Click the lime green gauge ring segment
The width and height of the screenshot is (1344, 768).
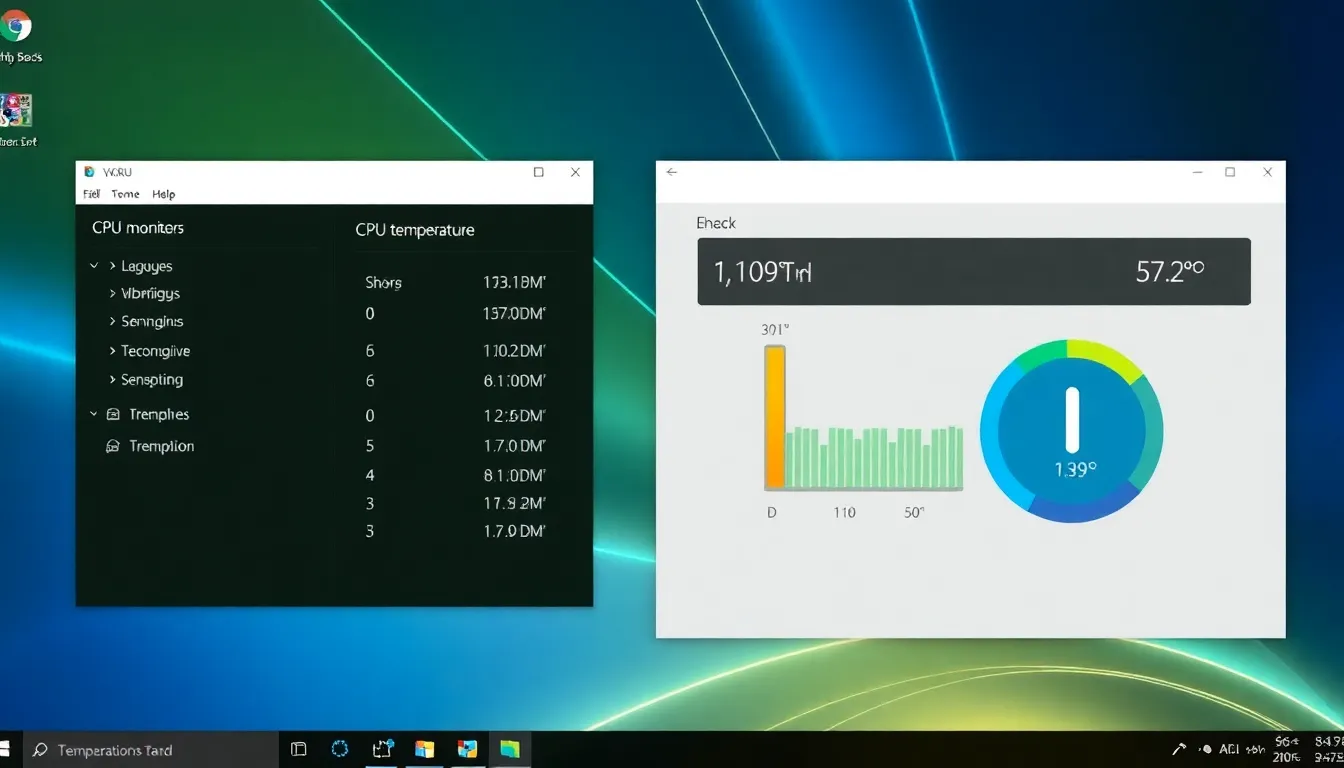(1108, 361)
